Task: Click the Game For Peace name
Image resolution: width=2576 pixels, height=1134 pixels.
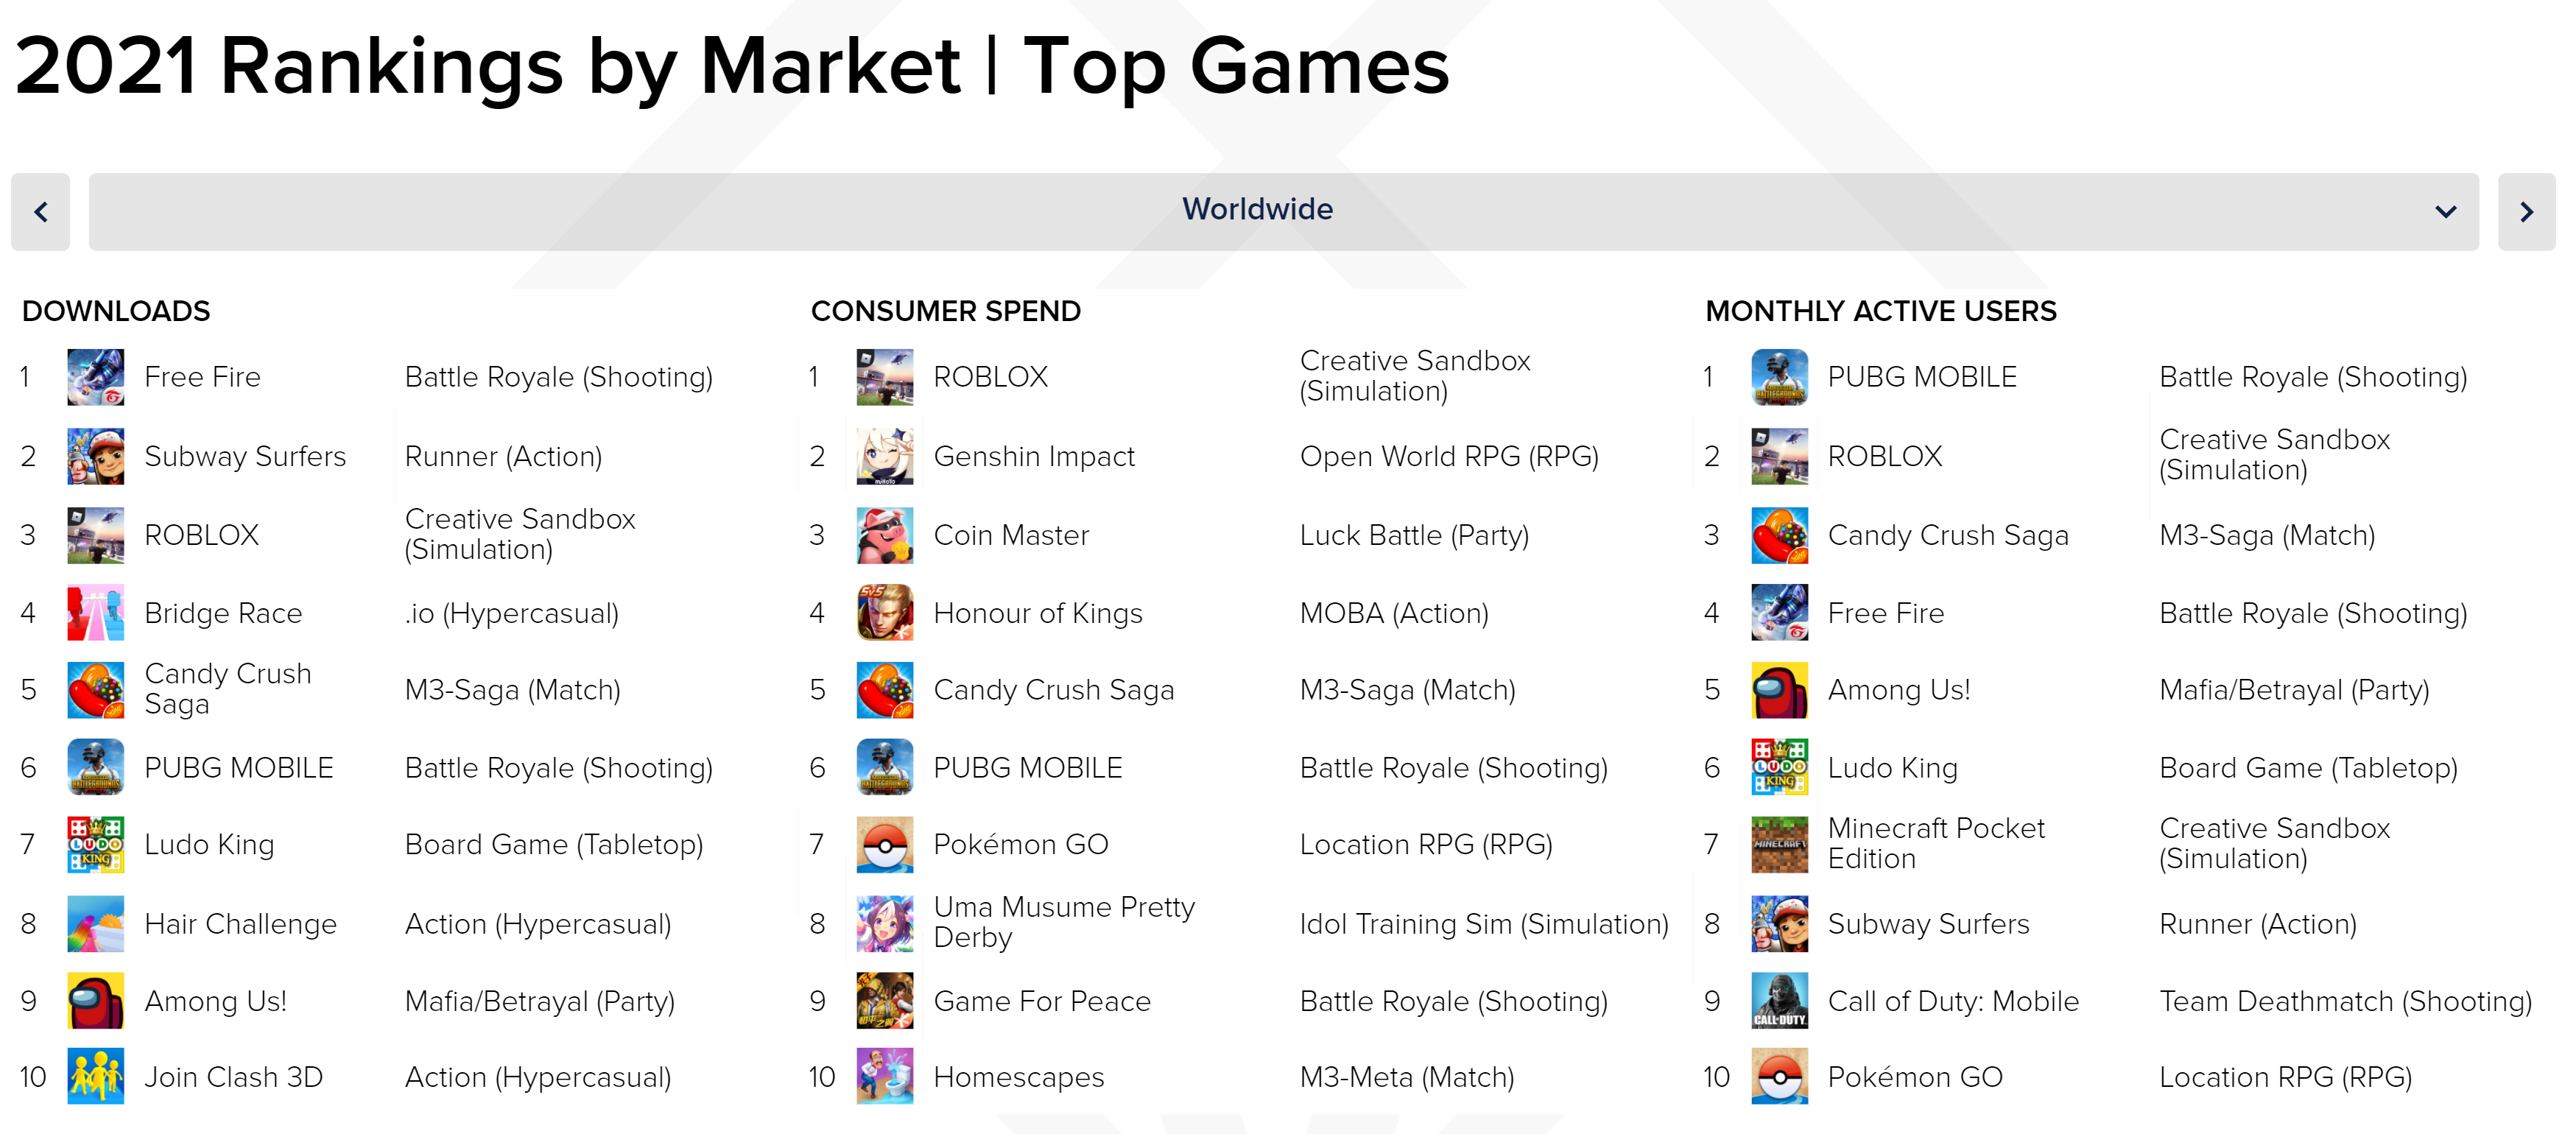Action: [x=1041, y=1001]
